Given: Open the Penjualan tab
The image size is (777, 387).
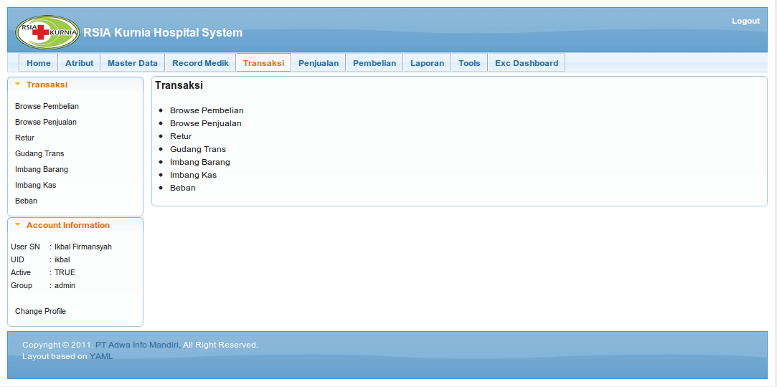Looking at the screenshot, I should click(x=319, y=63).
